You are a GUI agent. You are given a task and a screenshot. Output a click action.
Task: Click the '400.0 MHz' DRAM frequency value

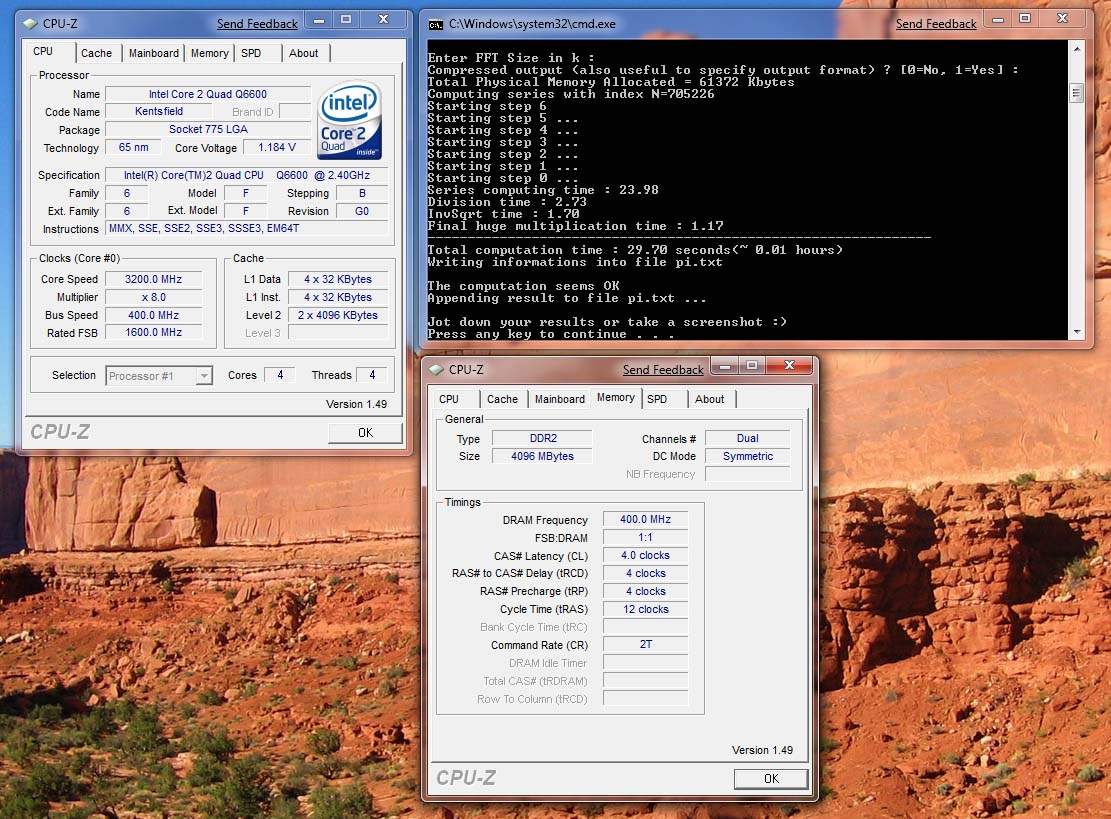pos(645,519)
